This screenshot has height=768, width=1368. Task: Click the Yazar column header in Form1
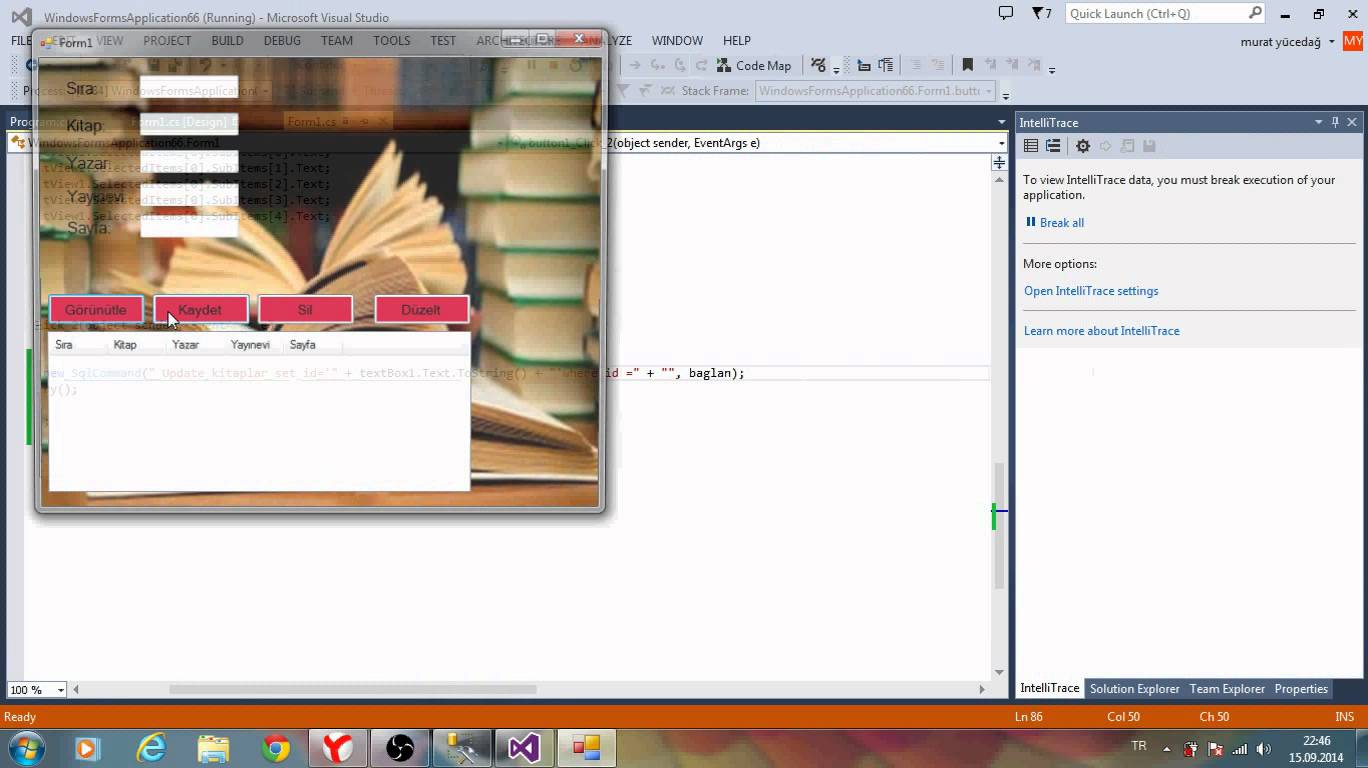pyautogui.click(x=195, y=345)
